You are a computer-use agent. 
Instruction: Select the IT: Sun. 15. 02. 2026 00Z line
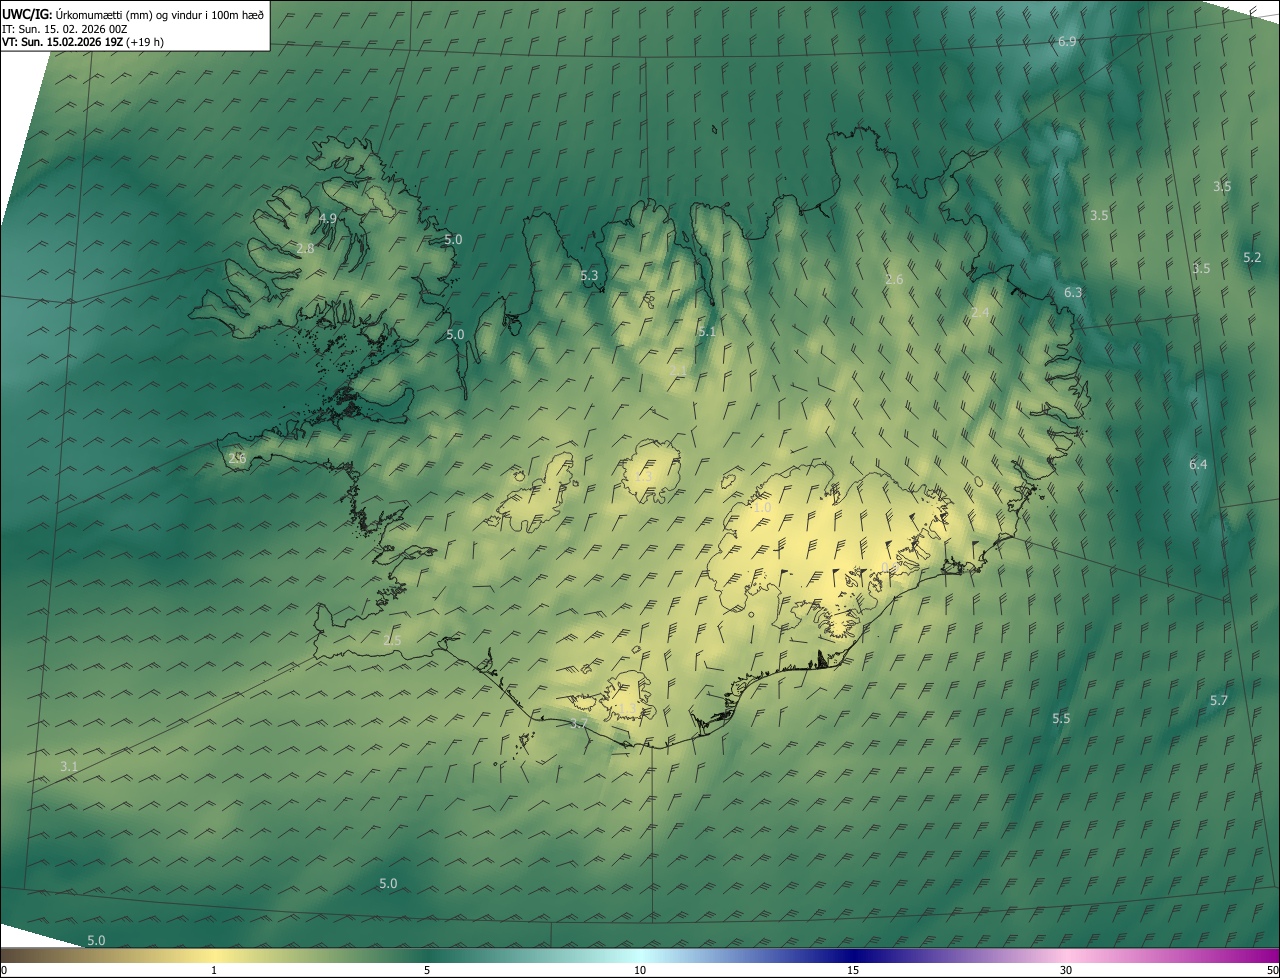coord(65,29)
